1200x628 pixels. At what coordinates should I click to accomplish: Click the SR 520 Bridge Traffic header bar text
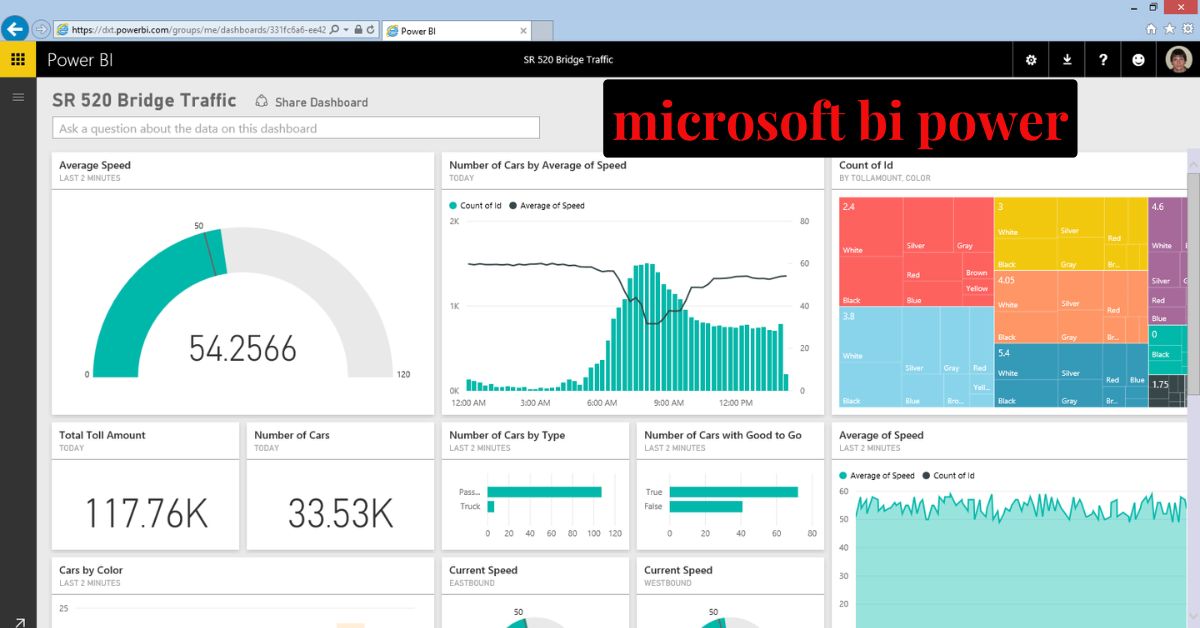(568, 60)
